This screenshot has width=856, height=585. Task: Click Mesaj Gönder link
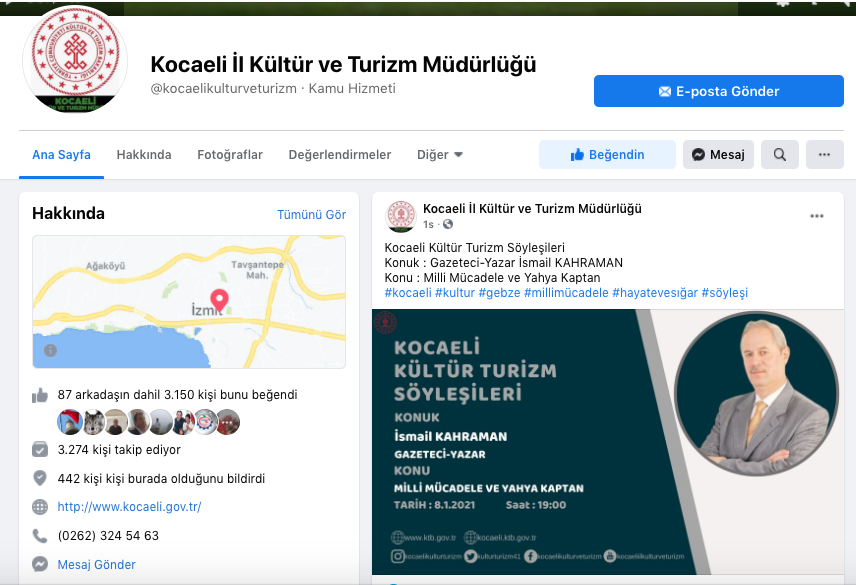97,564
